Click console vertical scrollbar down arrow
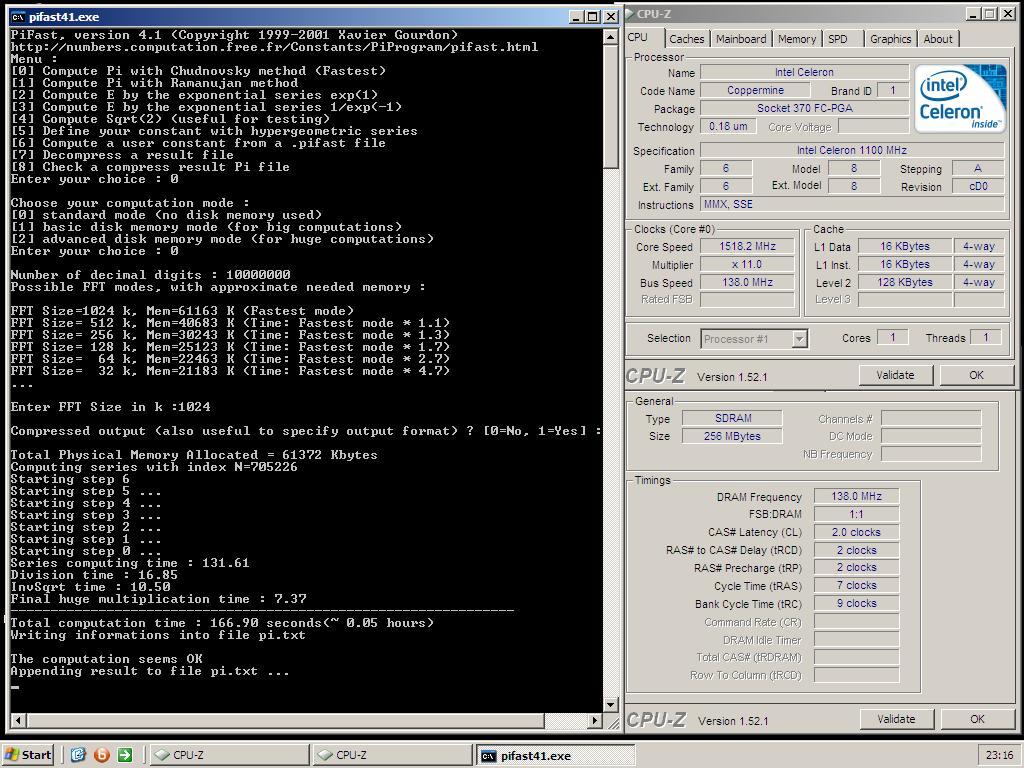1024x768 pixels. click(611, 705)
